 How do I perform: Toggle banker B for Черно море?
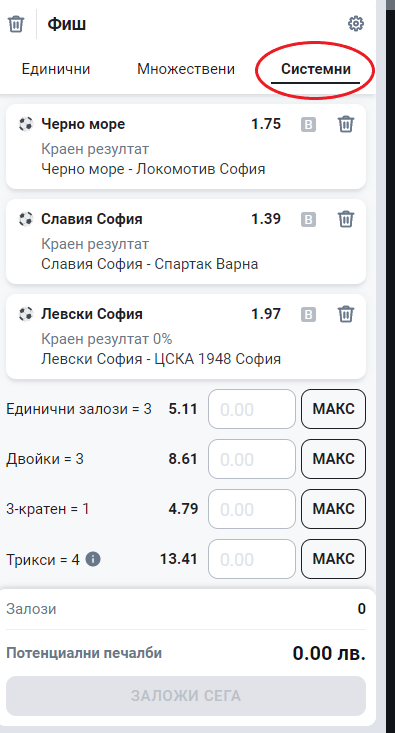308,125
